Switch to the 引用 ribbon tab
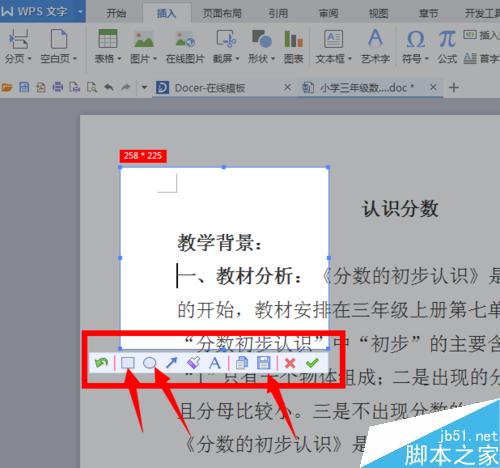The image size is (500, 468). coord(278,13)
